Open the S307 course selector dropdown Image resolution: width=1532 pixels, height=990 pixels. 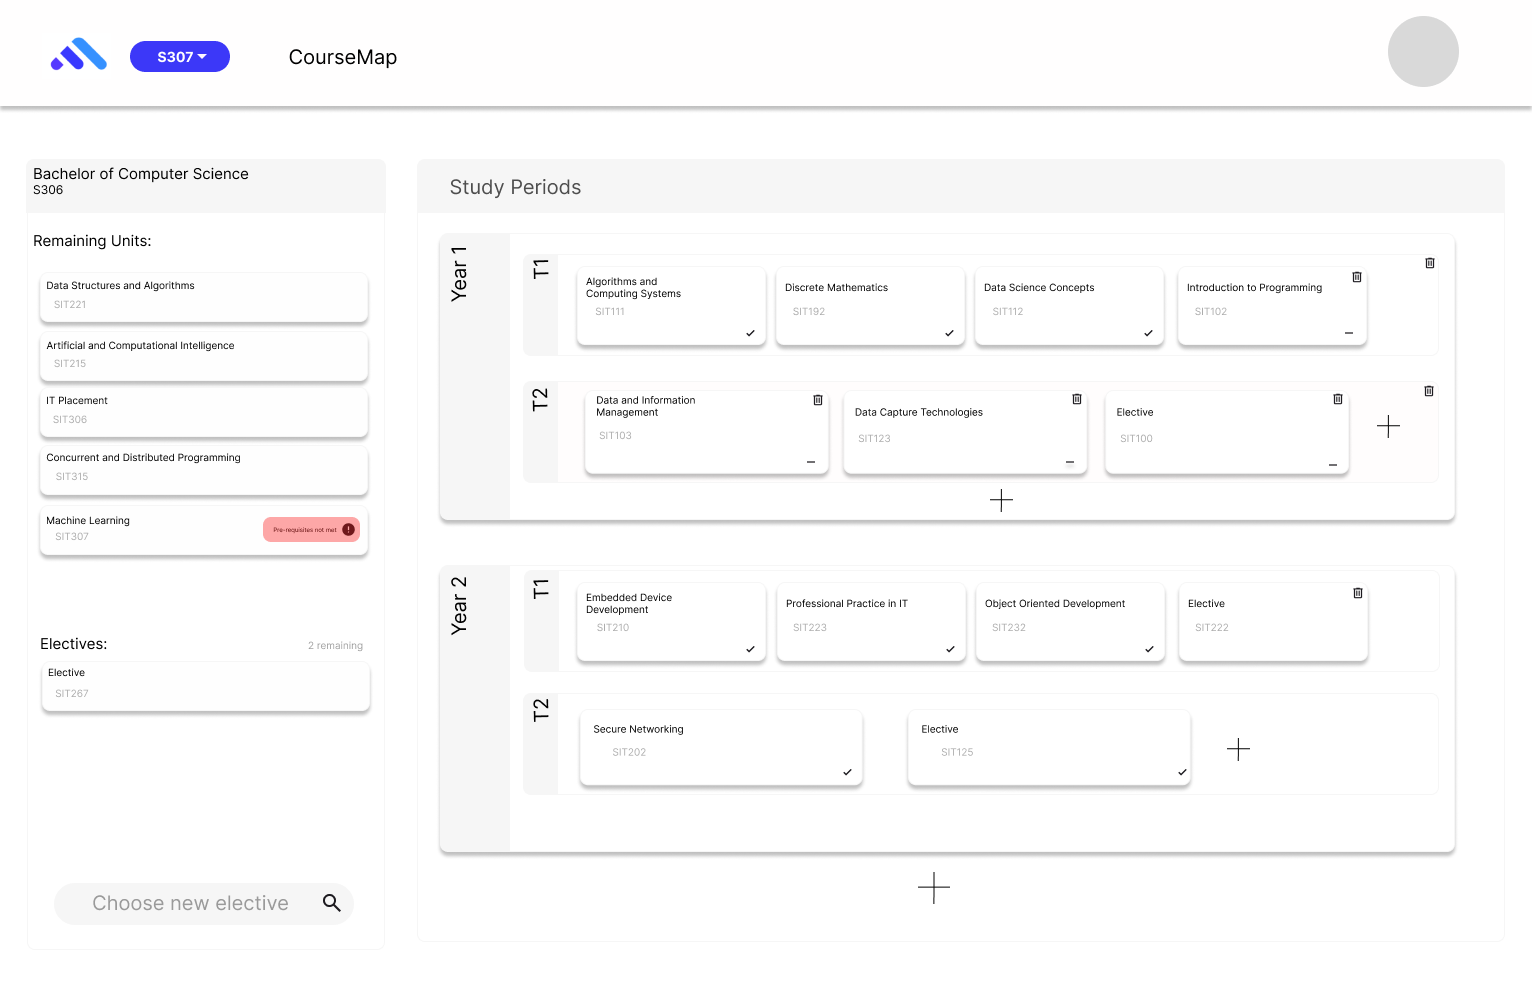coord(180,56)
